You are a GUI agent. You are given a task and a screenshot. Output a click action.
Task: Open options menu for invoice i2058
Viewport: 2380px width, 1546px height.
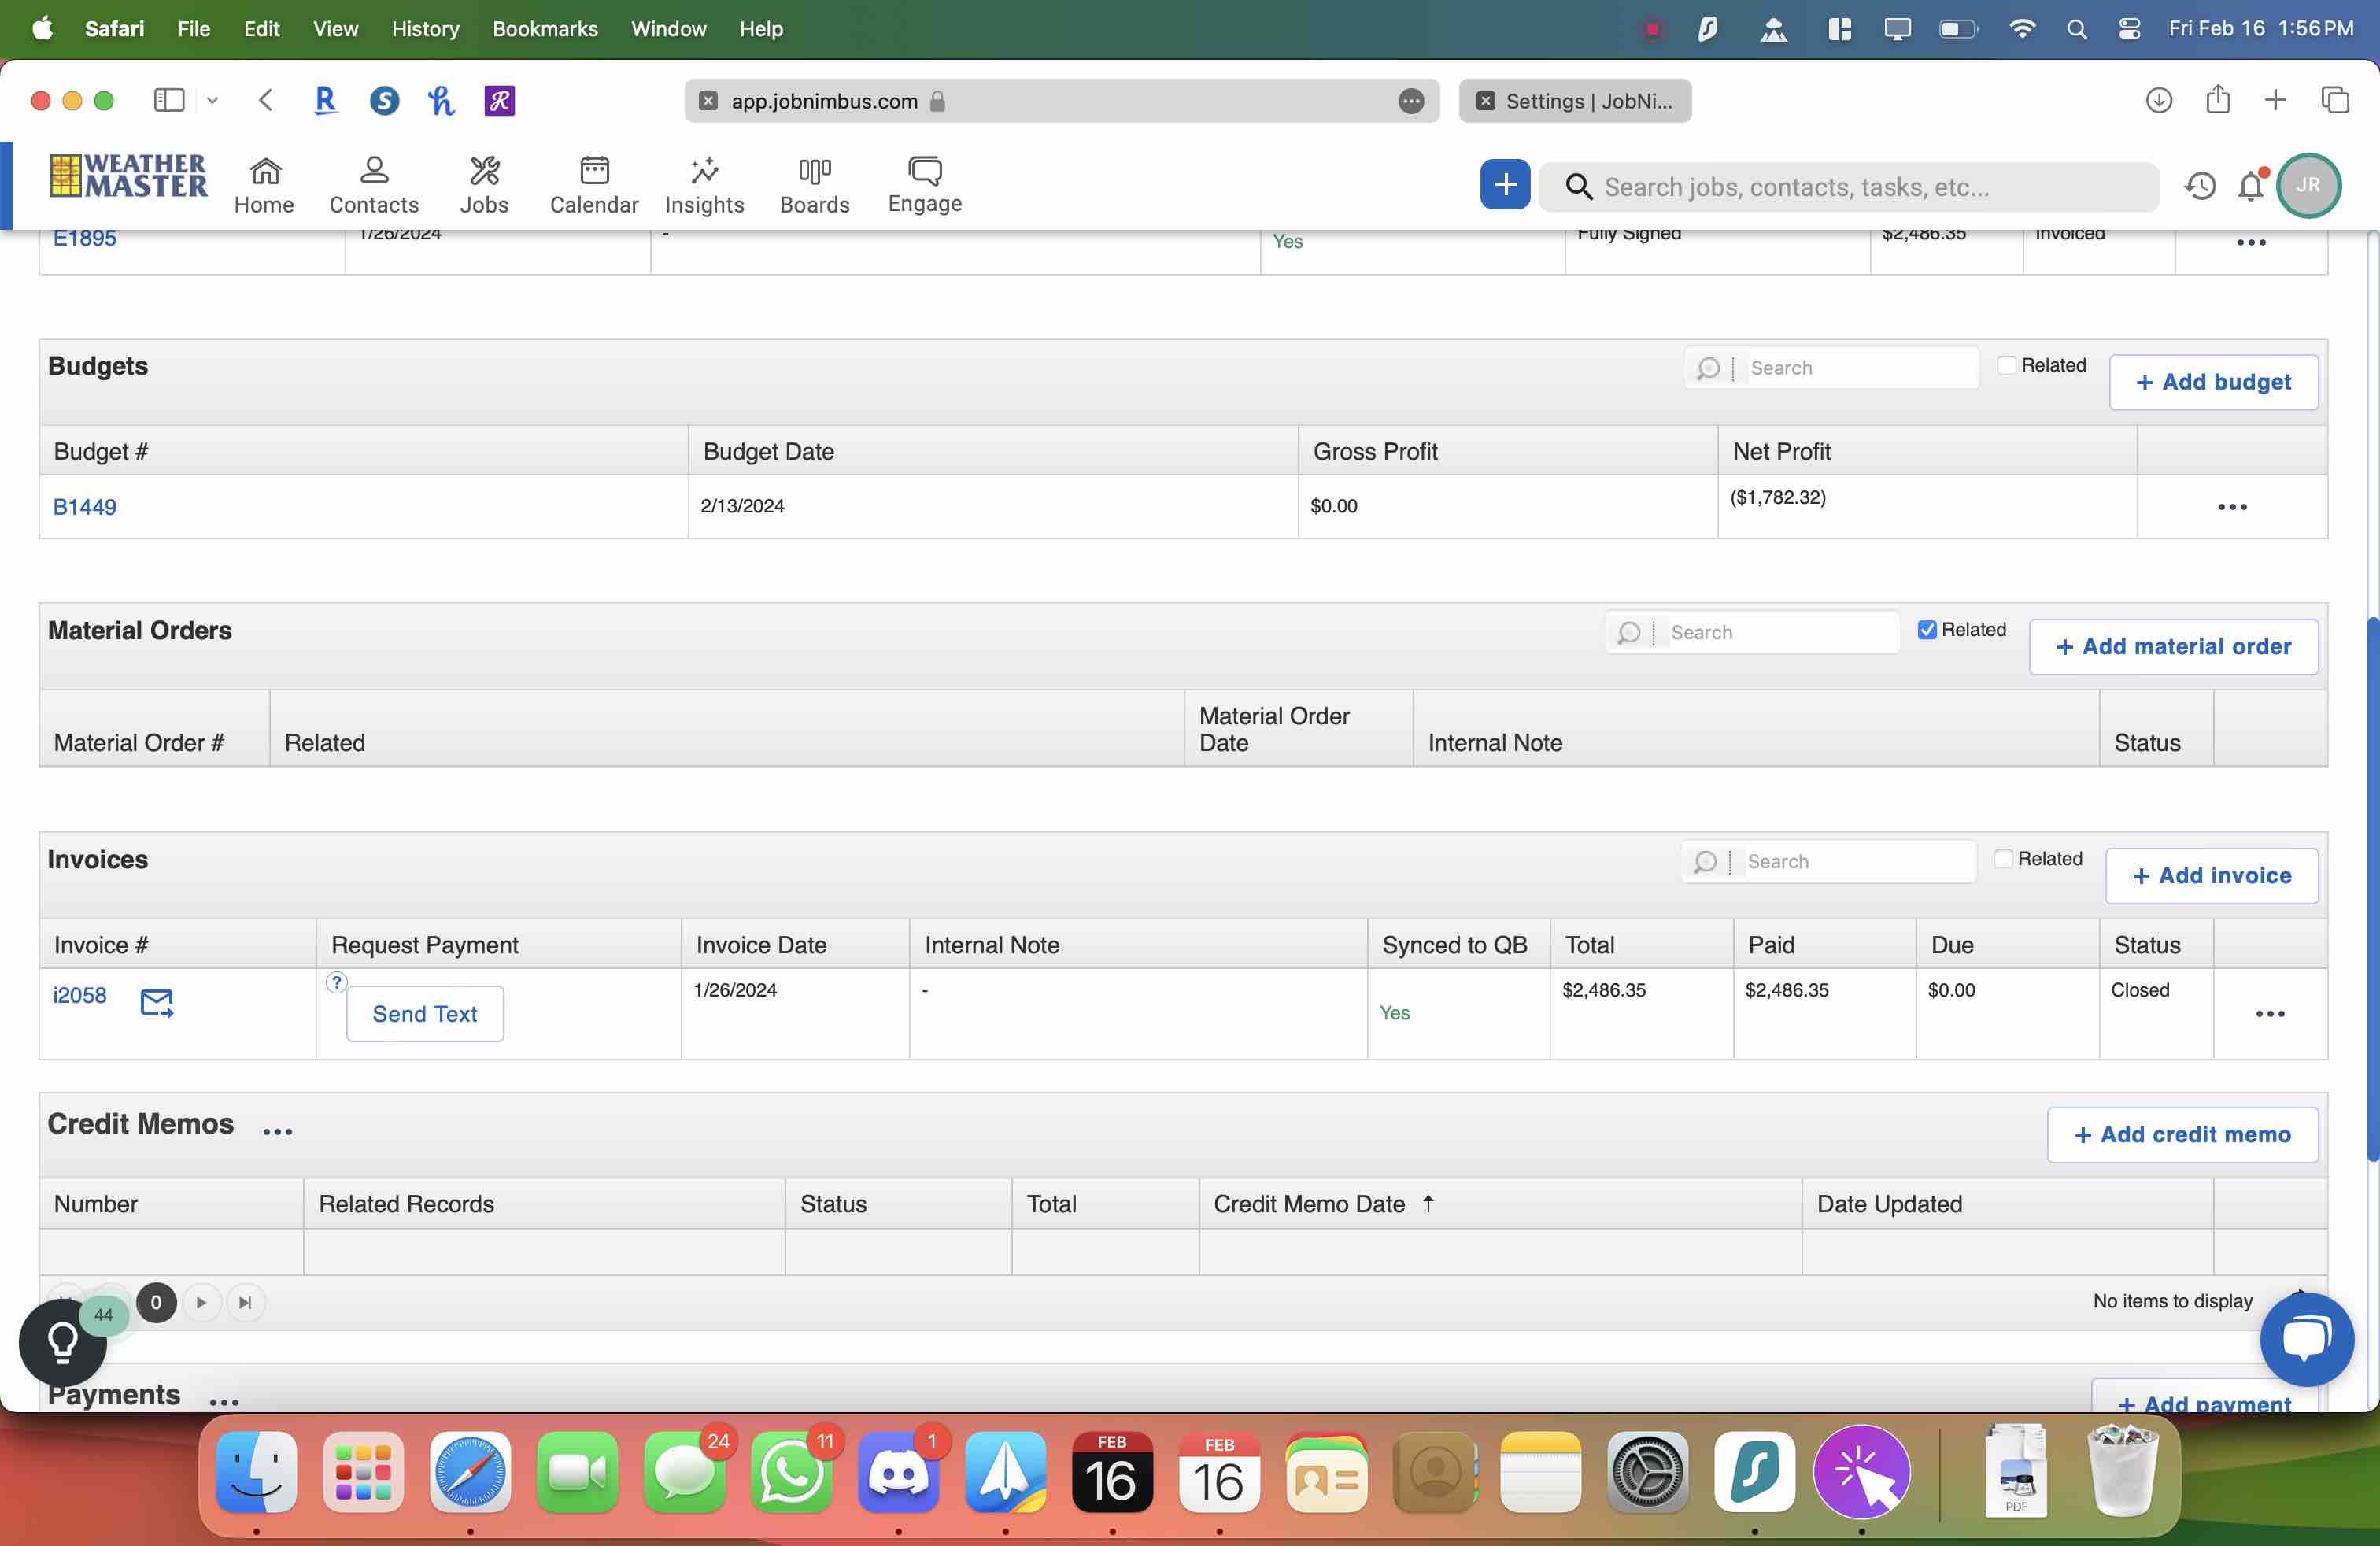pos(2270,1014)
